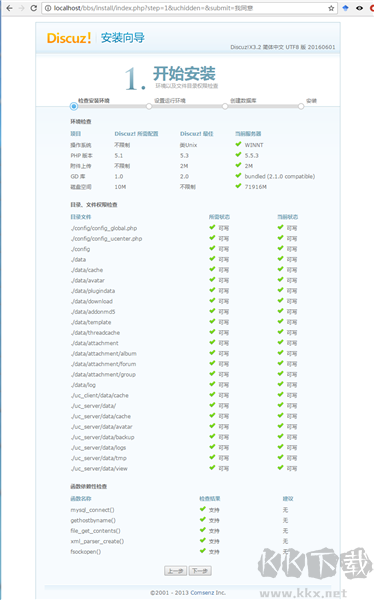The image size is (374, 600).
Task: Click the green check beside 5.5.3
Action: (238, 155)
